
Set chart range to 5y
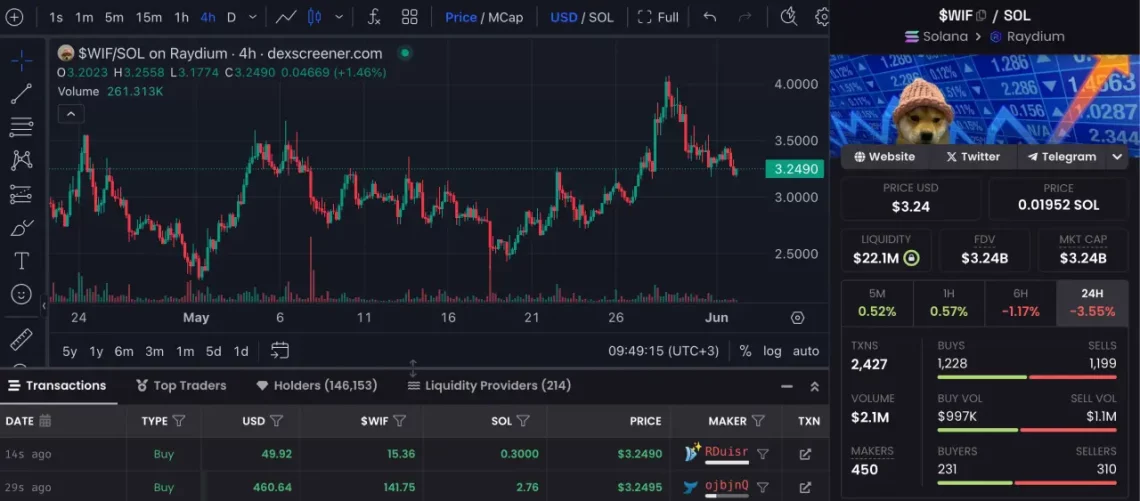point(70,351)
